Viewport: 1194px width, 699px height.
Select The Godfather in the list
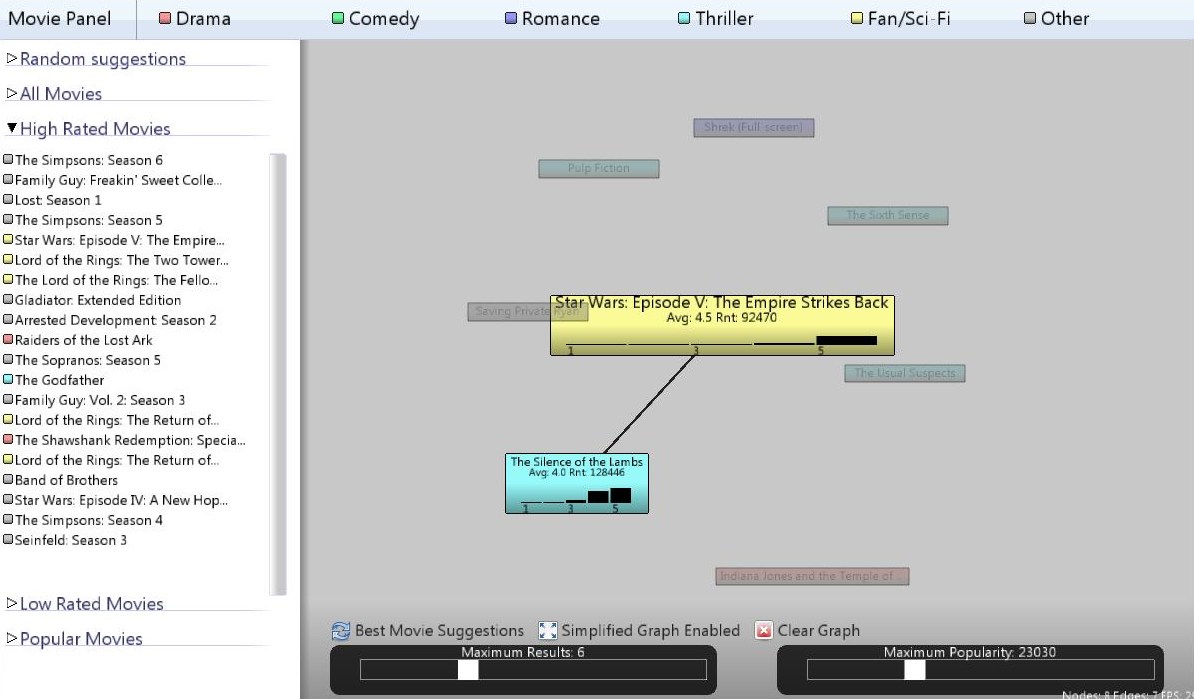[54, 380]
